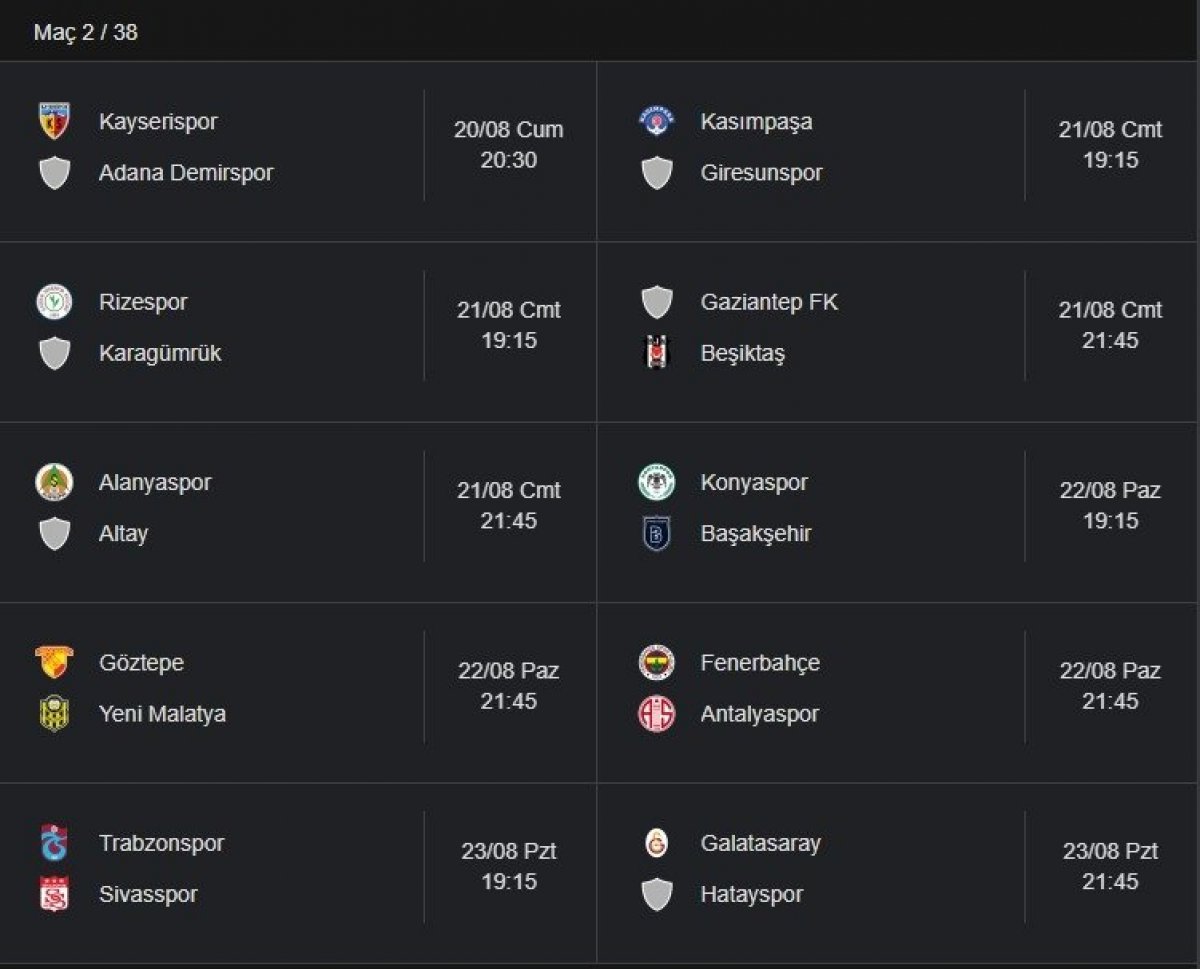1200x969 pixels.
Task: Click the Fenerbahçe club crest
Action: click(x=657, y=662)
